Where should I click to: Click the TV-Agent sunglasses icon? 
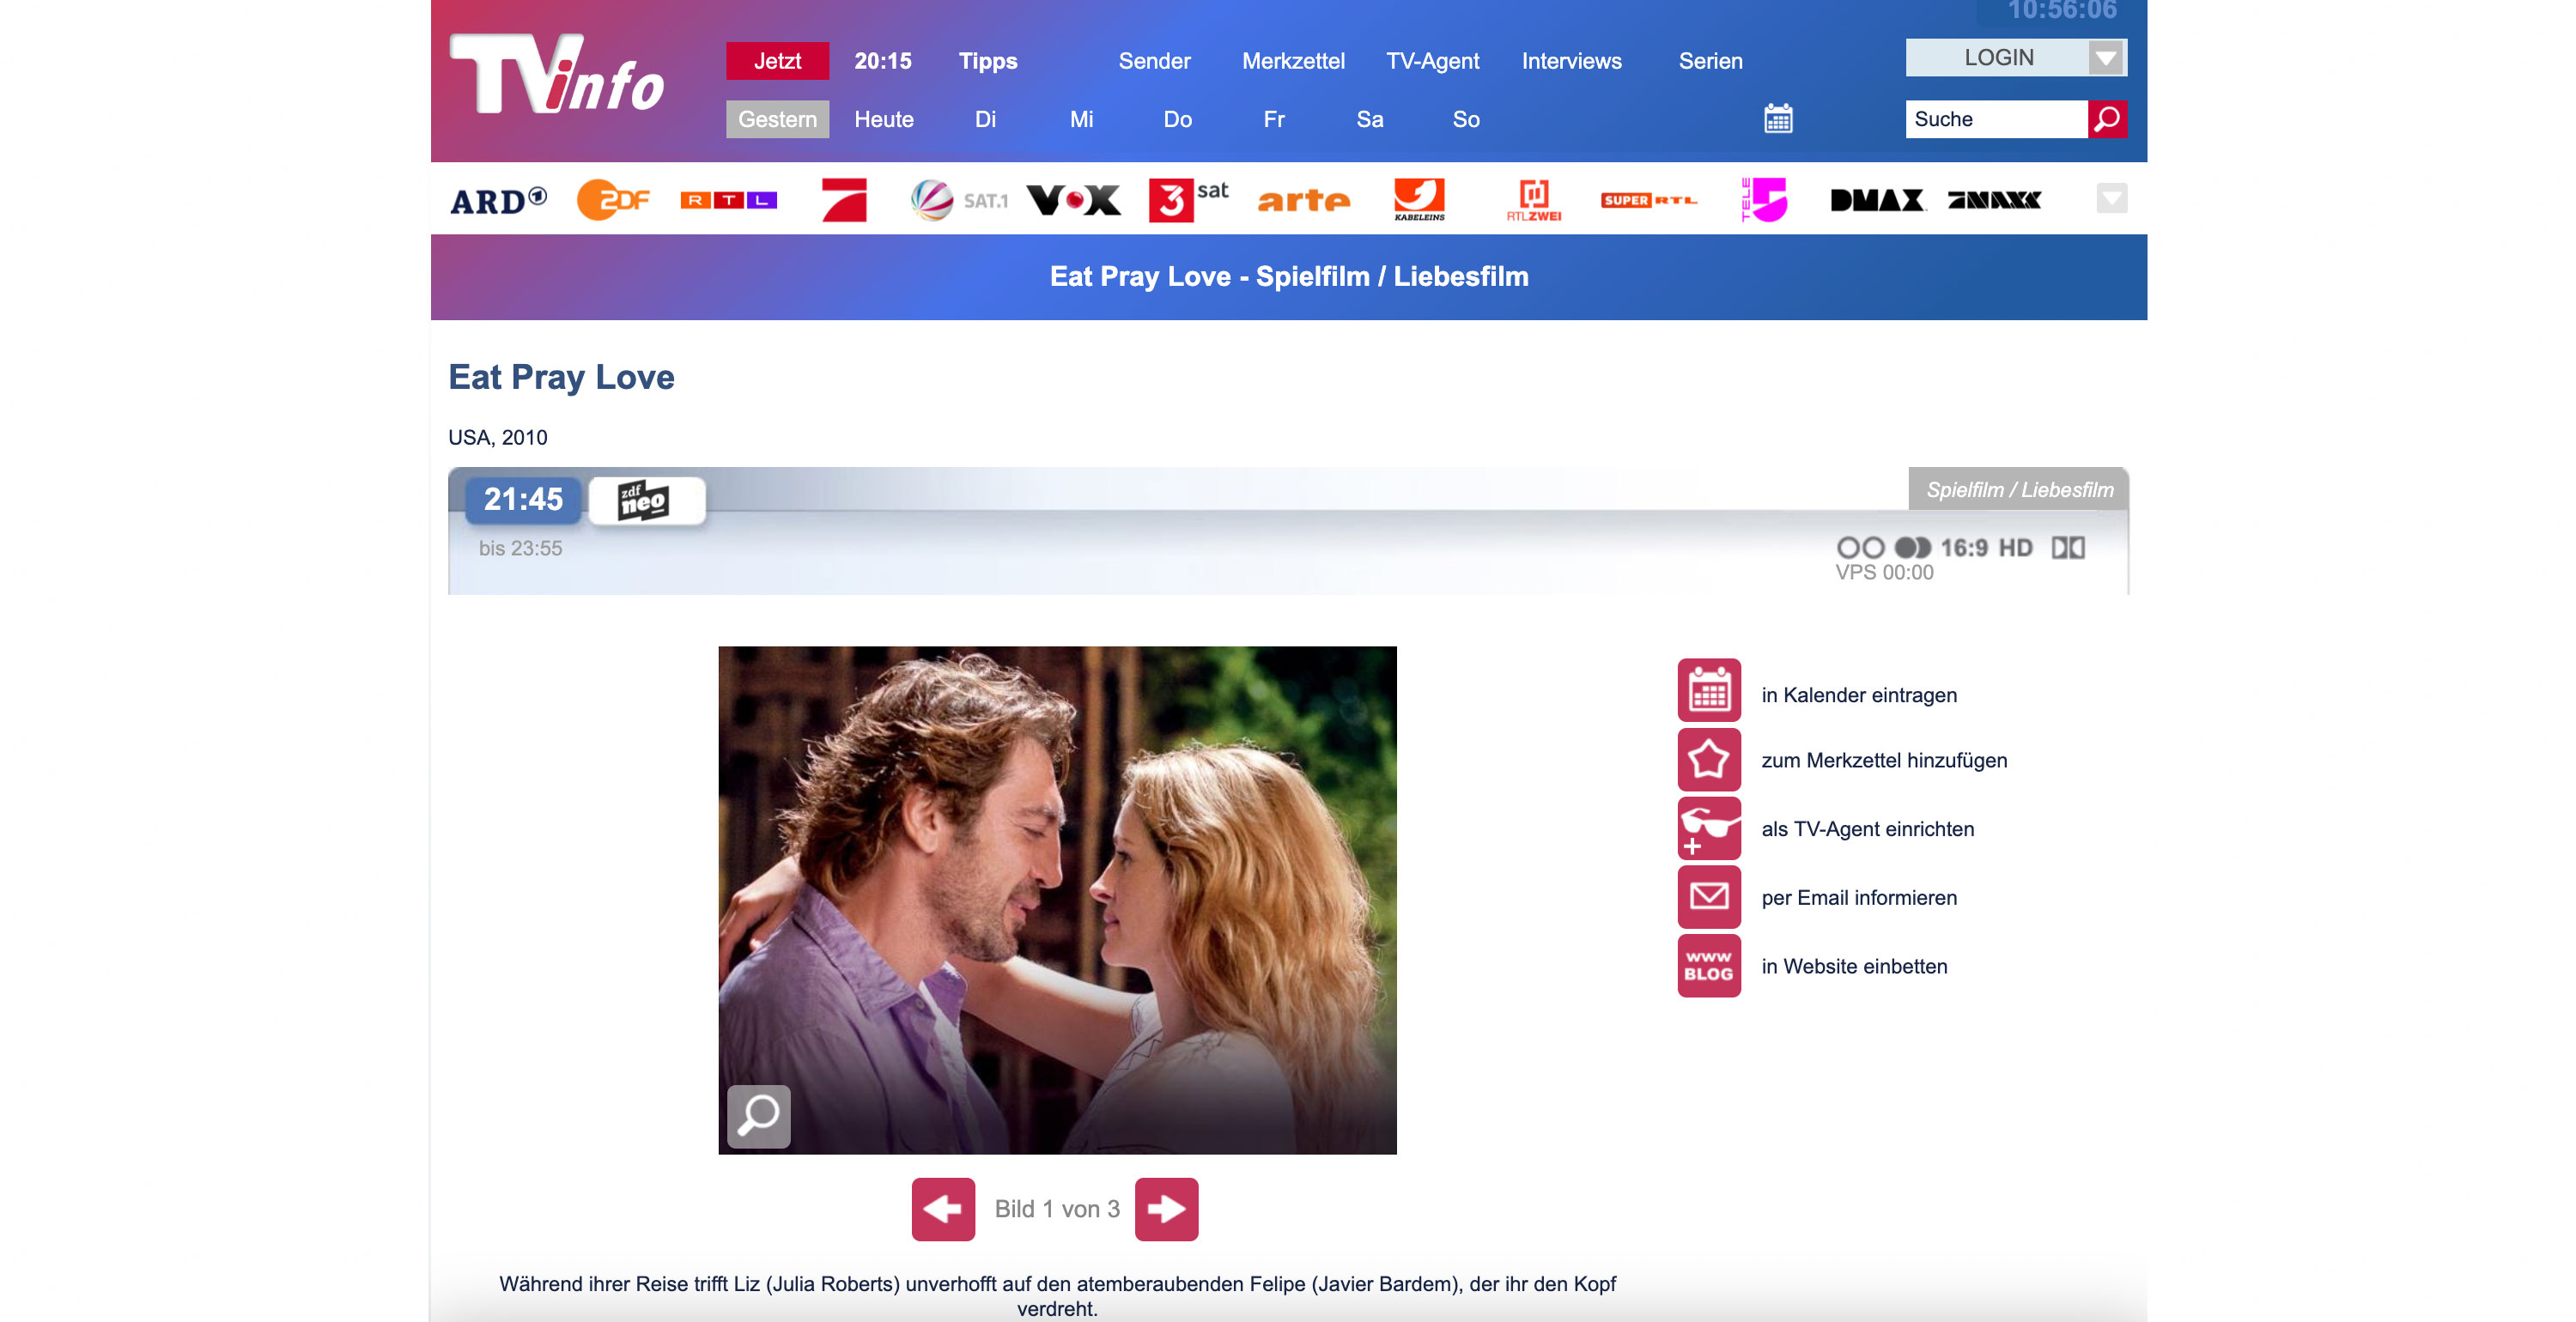click(x=1709, y=828)
